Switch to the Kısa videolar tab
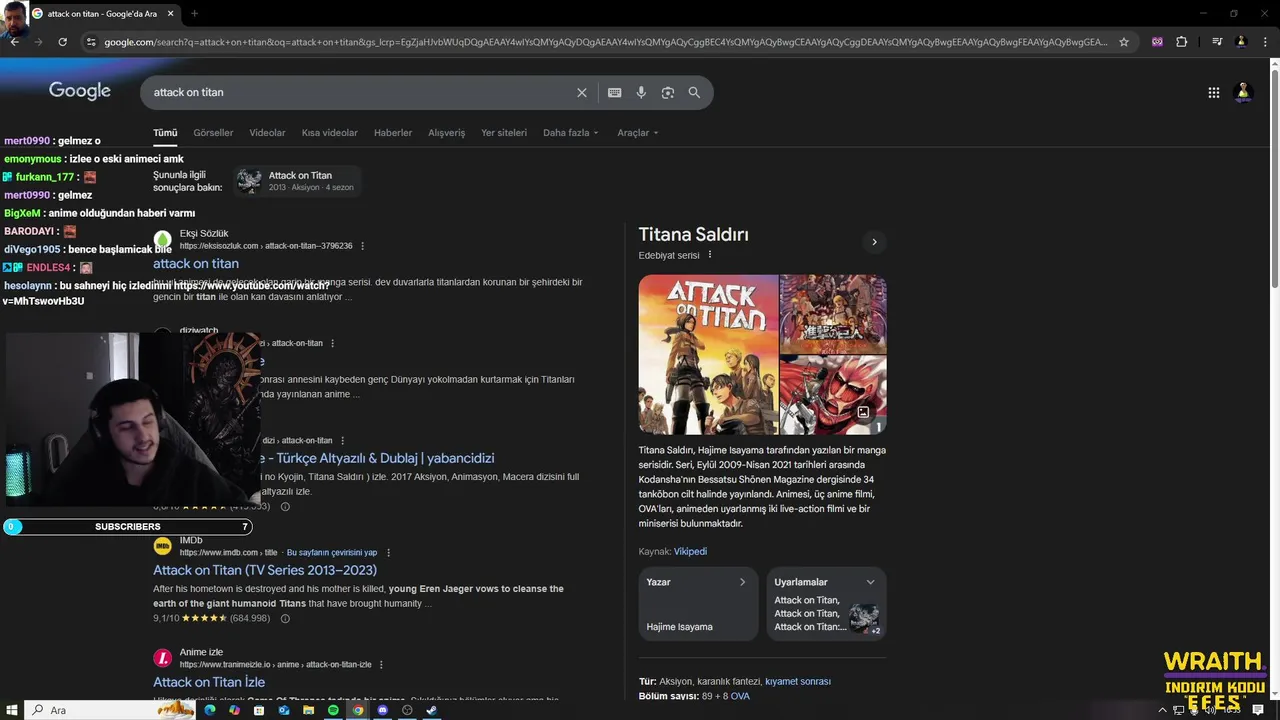This screenshot has height=720, width=1280. click(330, 133)
